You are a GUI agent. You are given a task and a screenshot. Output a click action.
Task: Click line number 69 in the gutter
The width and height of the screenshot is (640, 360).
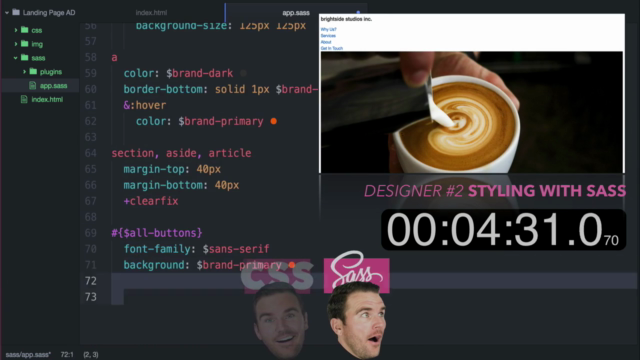[91, 233]
